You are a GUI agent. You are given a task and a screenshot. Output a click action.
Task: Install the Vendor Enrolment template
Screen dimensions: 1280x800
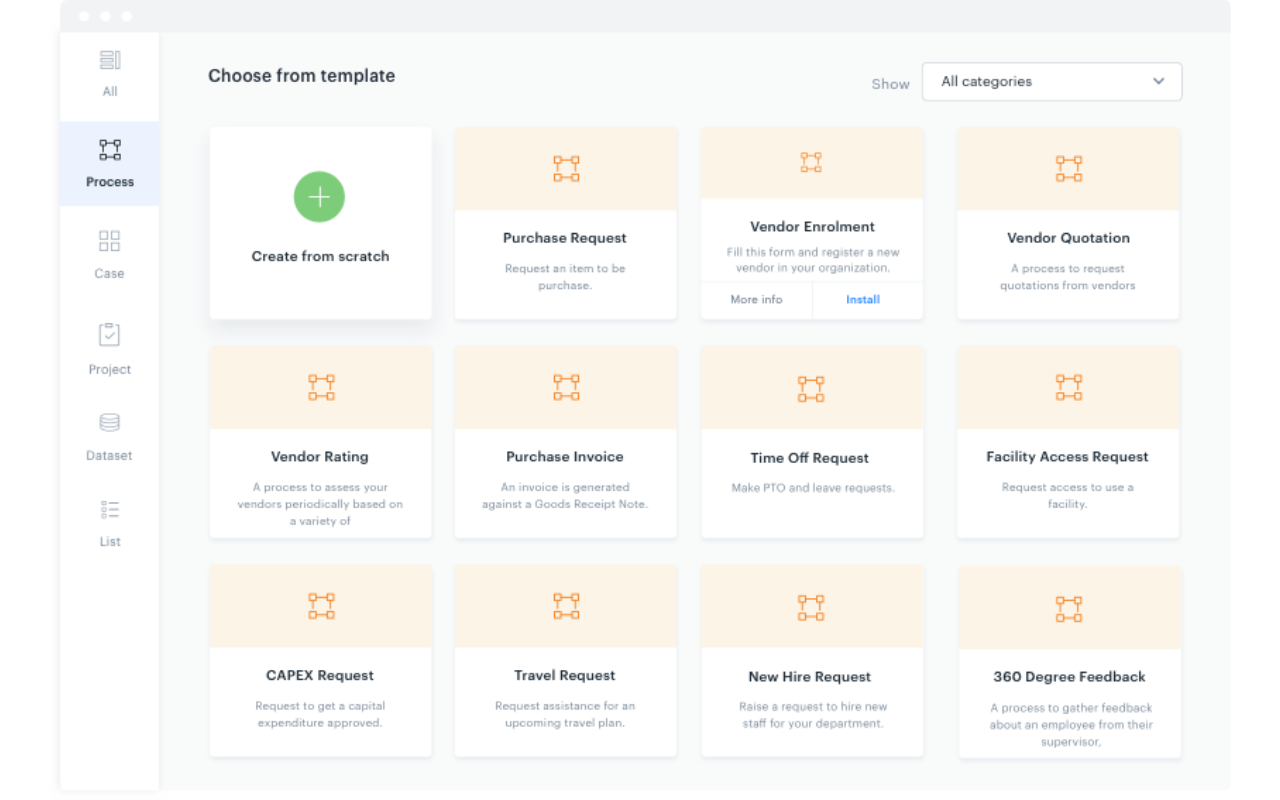(863, 299)
